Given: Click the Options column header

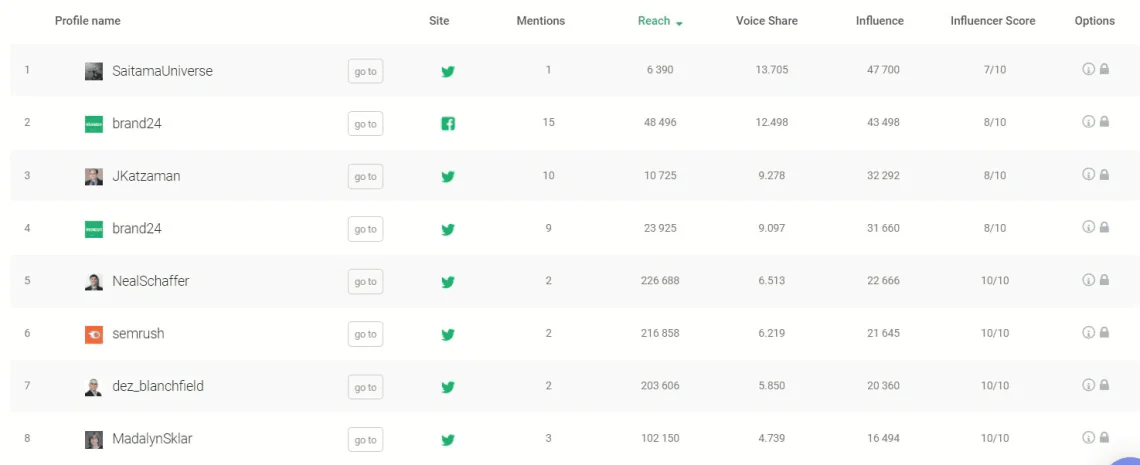Looking at the screenshot, I should point(1094,21).
